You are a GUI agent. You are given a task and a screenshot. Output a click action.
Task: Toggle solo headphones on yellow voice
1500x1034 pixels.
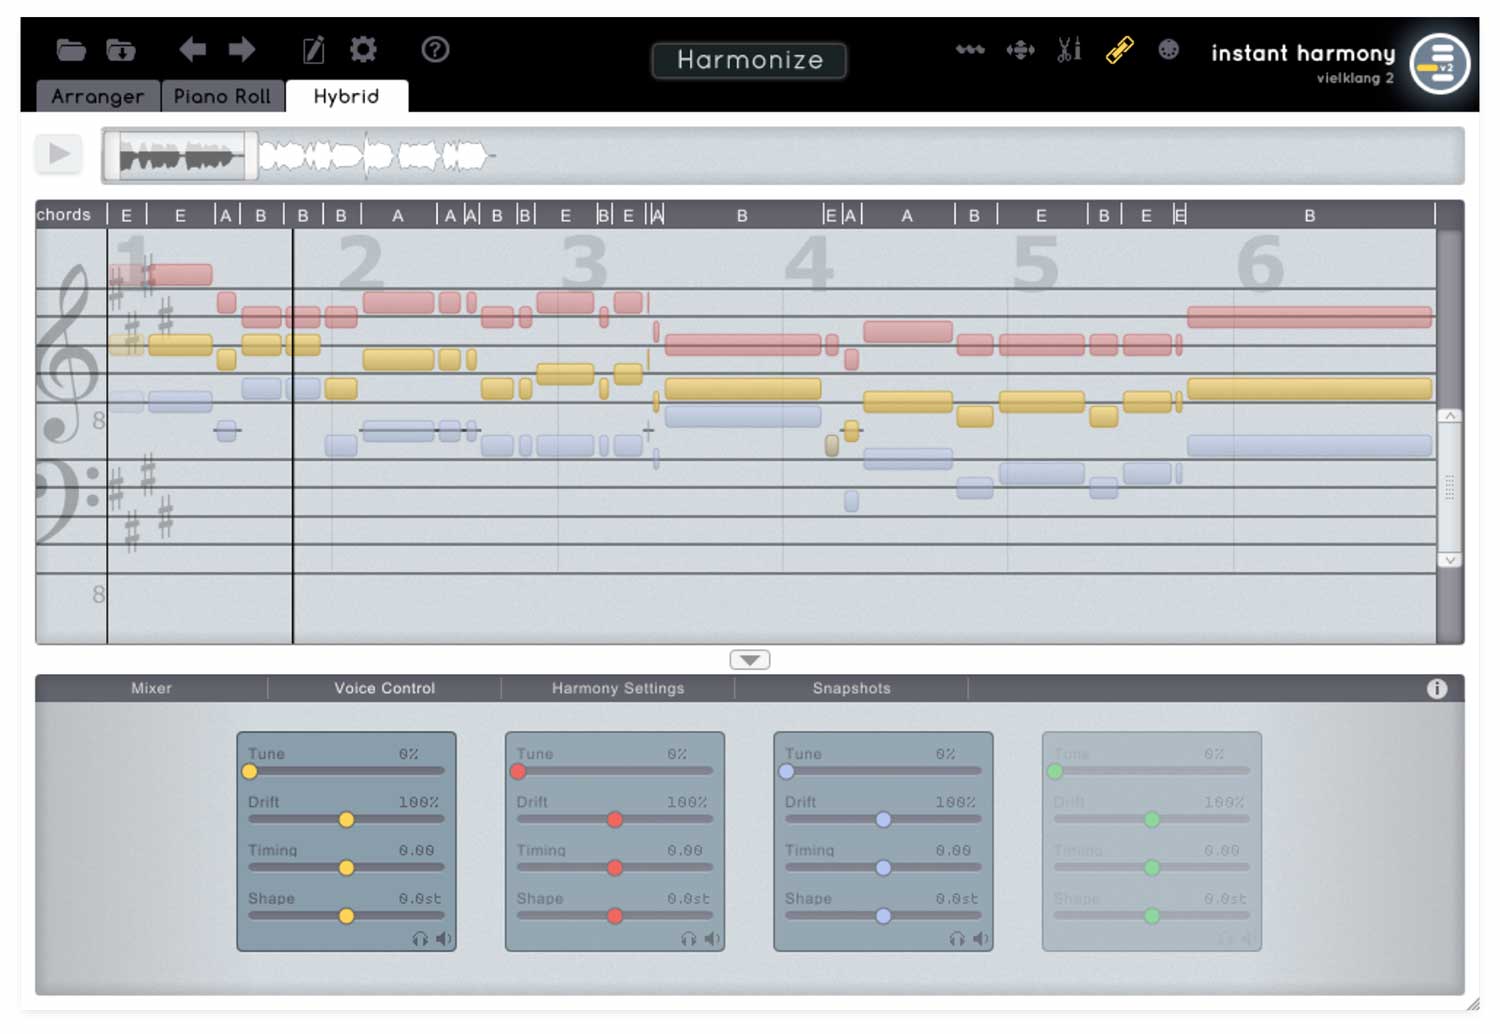[420, 939]
